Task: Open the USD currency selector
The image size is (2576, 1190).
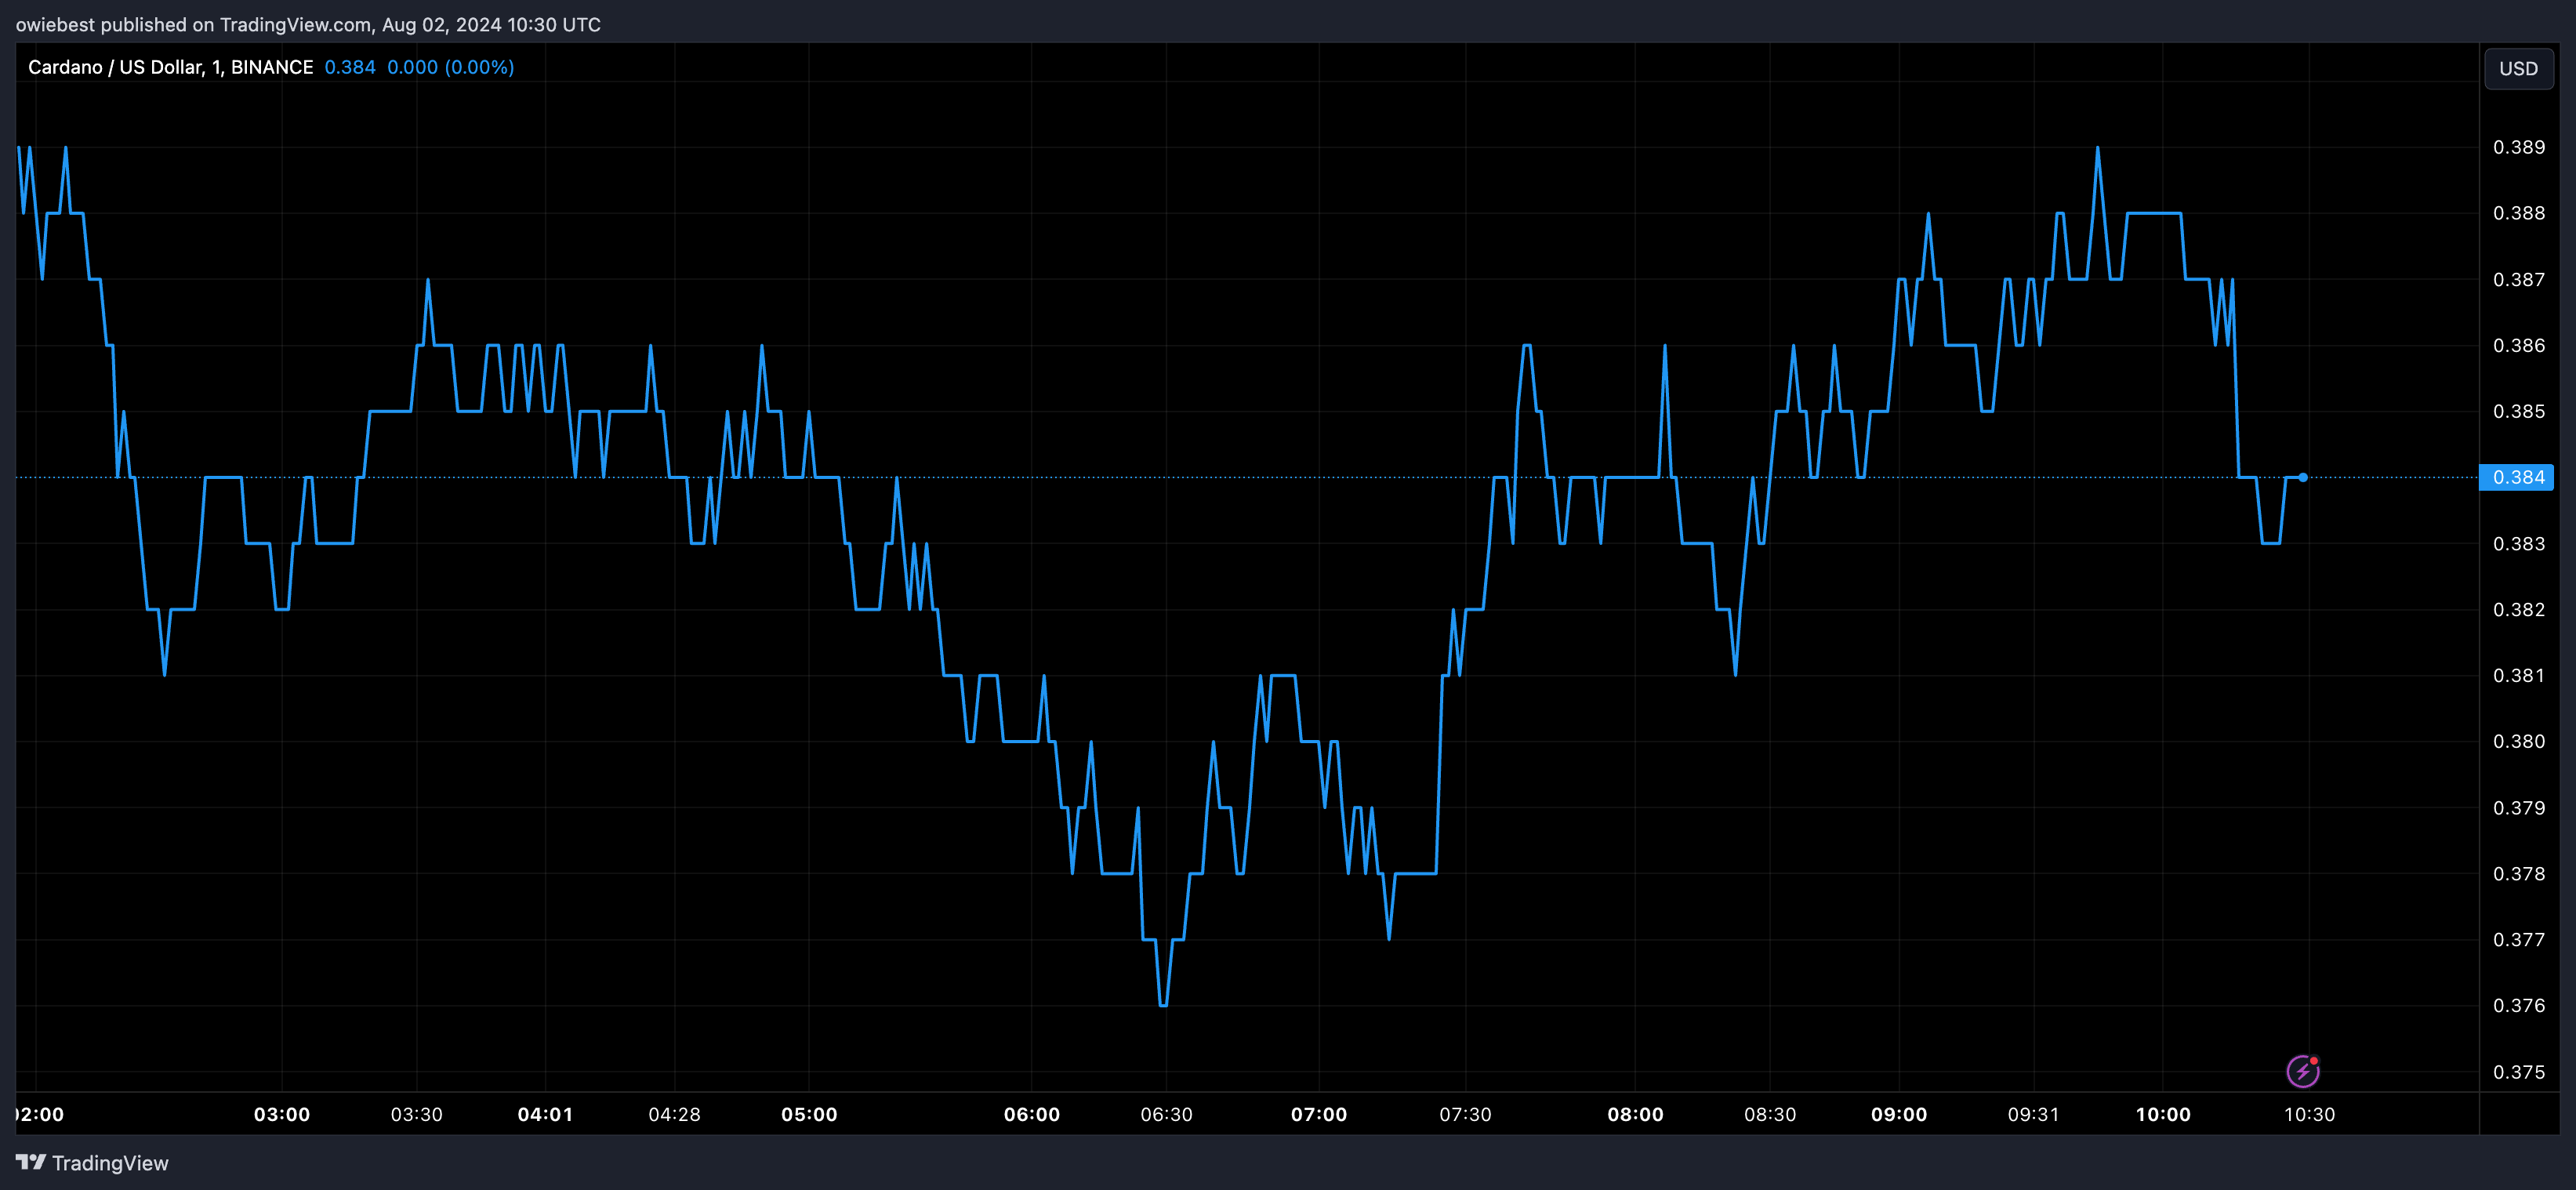Action: pyautogui.click(x=2518, y=68)
